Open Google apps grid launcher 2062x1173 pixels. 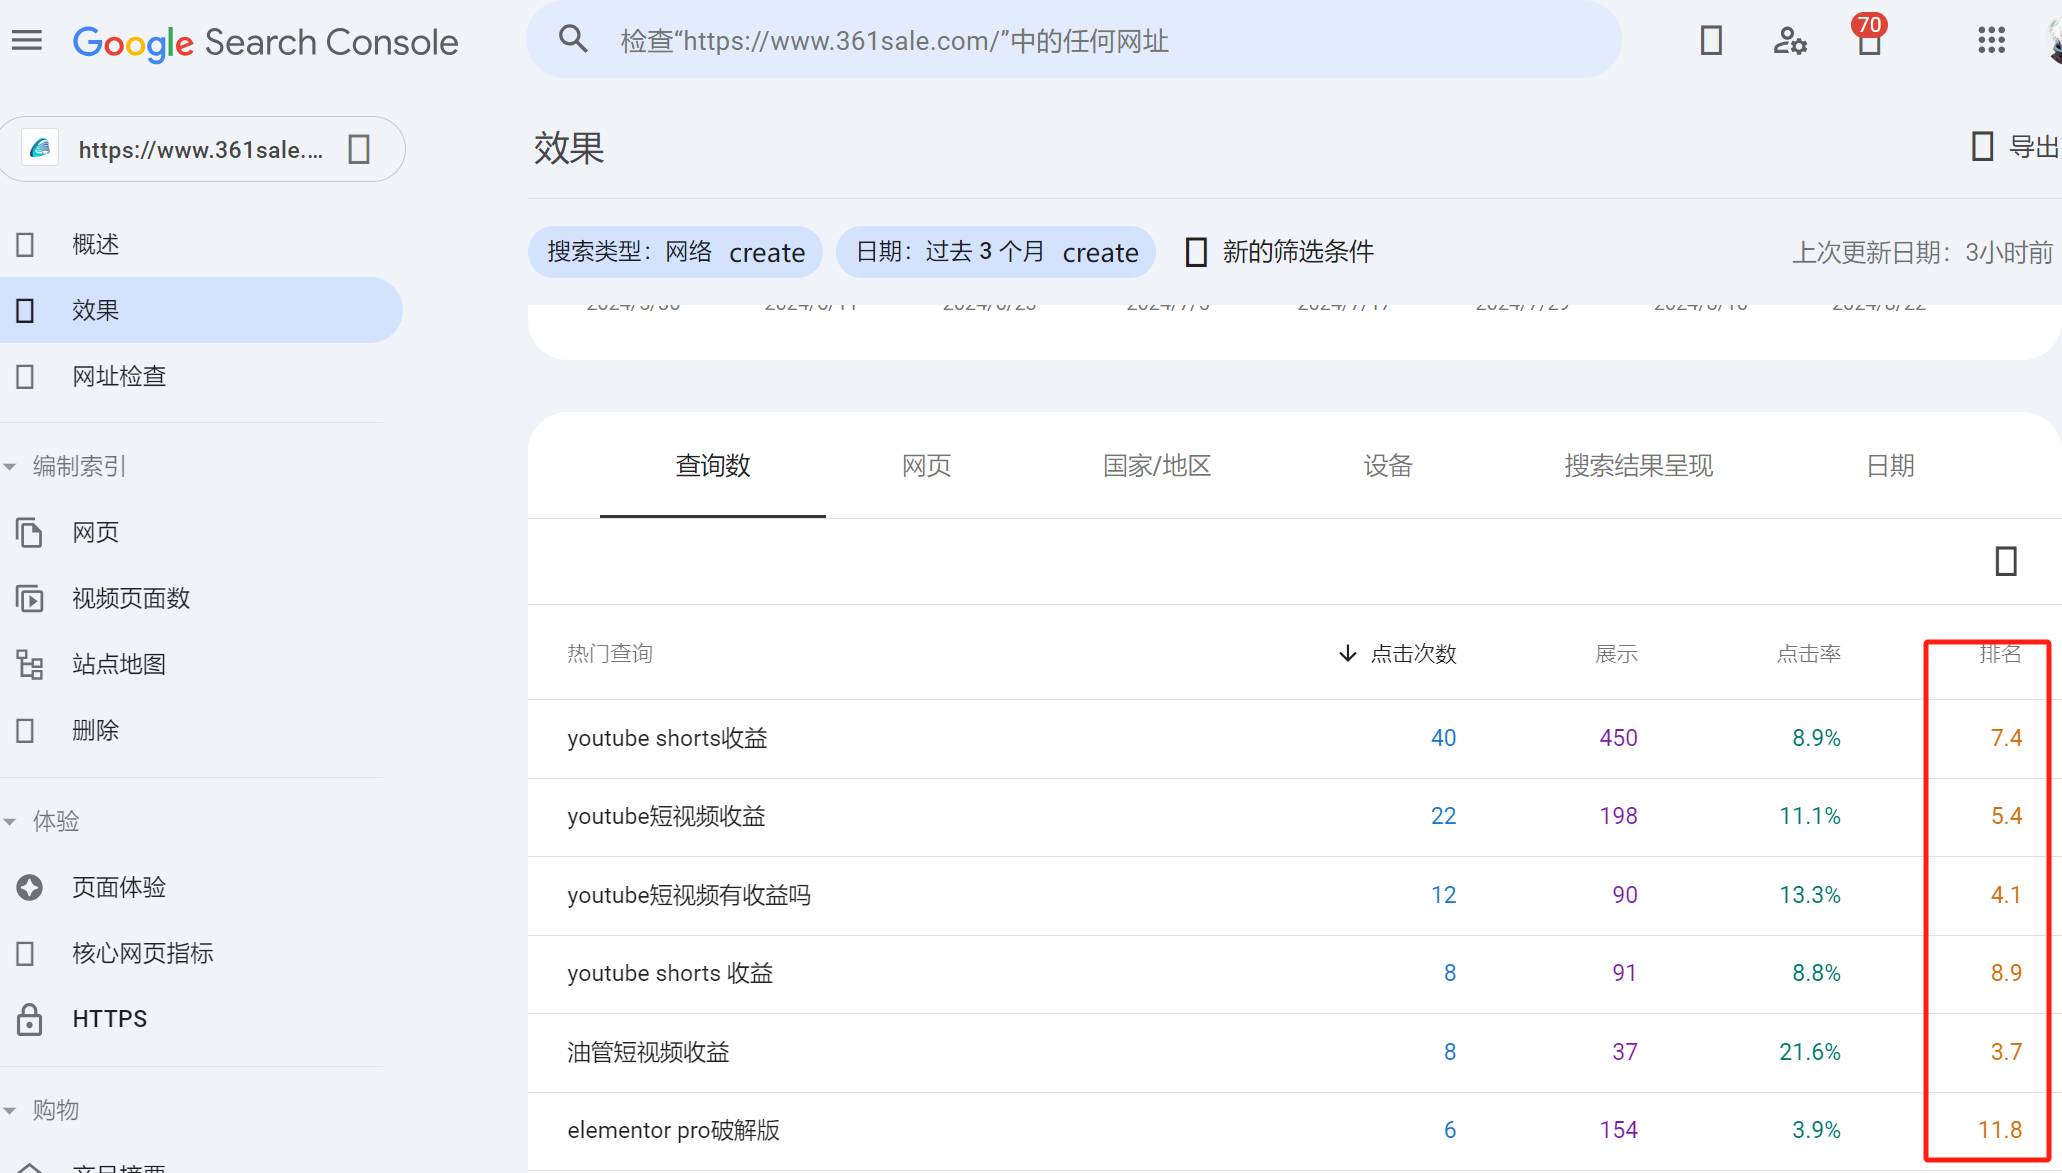1993,41
